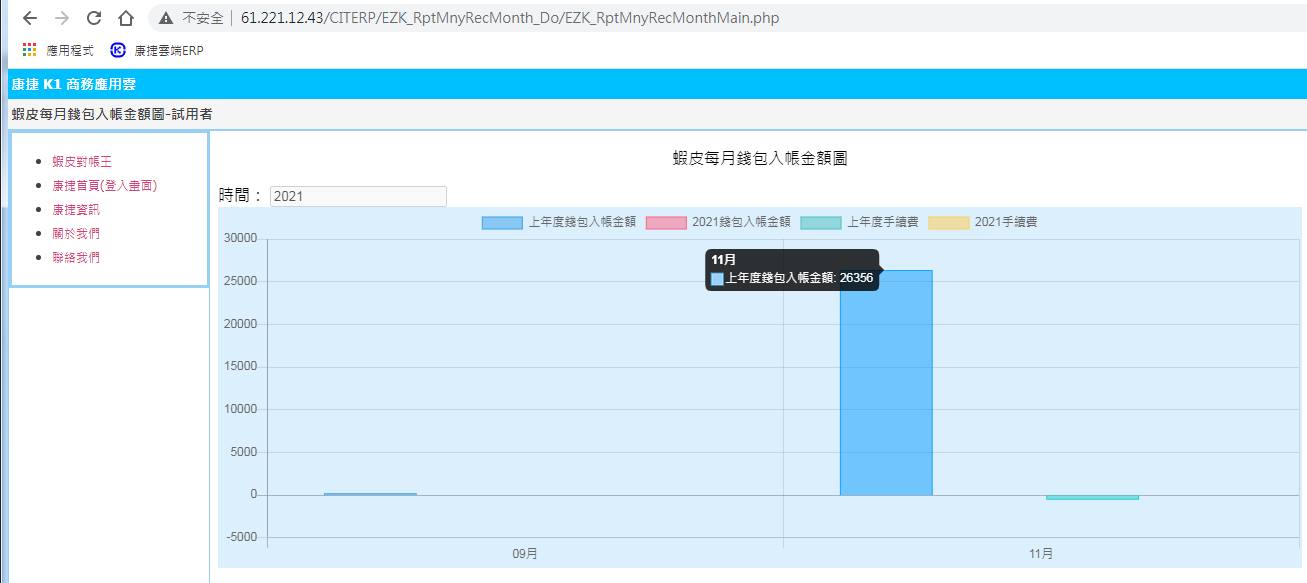Screen dimensions: 1307x583
Task: Toggle the 2021手續費 legend swatch
Action: tap(949, 222)
